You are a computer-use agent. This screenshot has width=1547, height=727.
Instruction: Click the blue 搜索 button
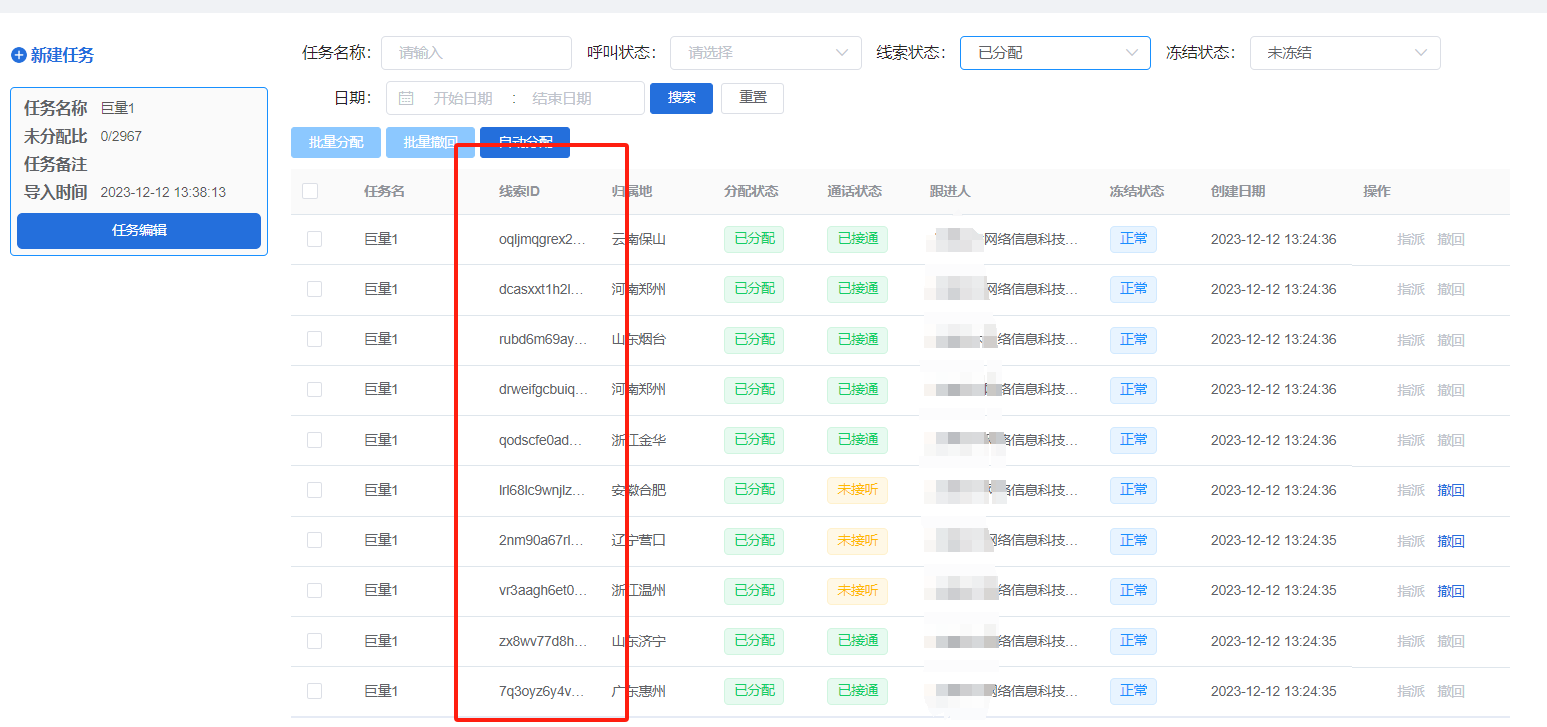(x=681, y=98)
